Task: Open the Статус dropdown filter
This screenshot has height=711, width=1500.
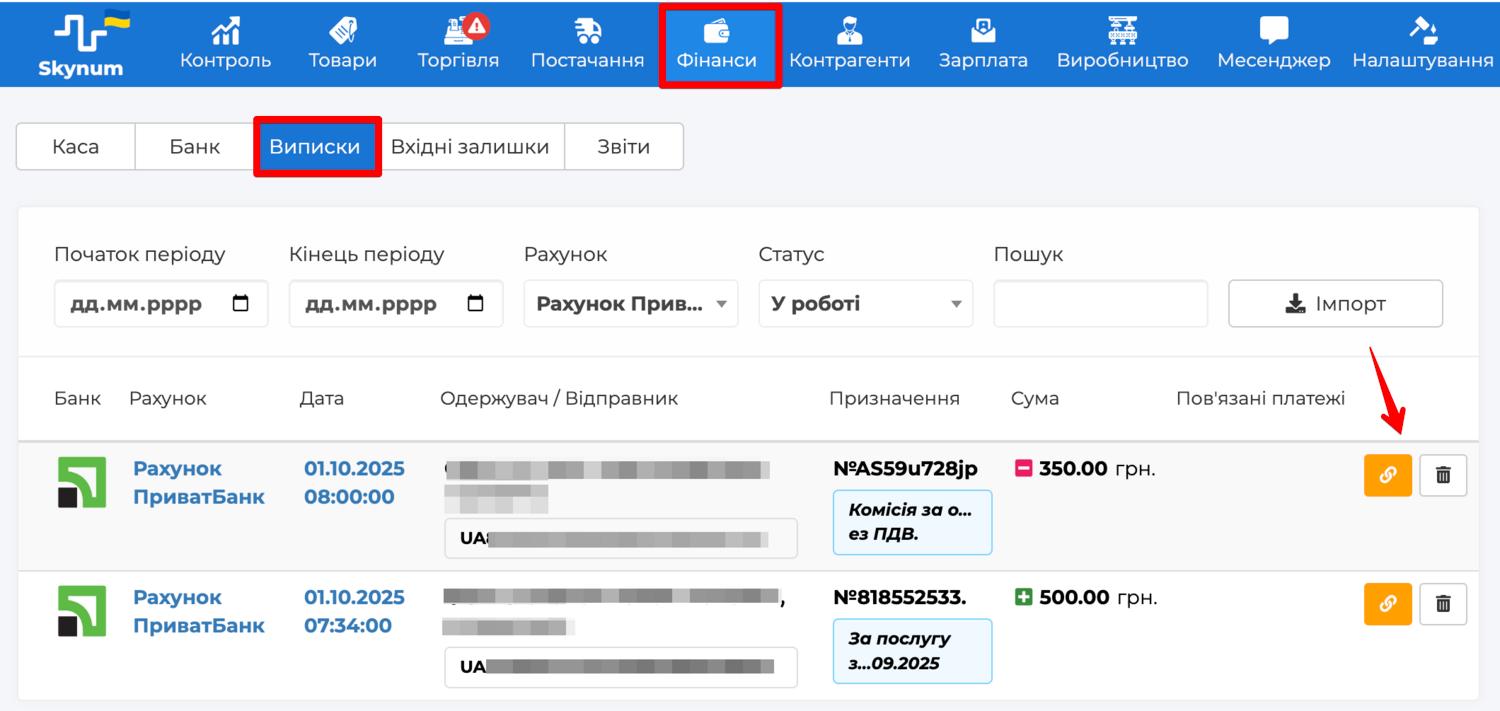Action: pos(865,304)
